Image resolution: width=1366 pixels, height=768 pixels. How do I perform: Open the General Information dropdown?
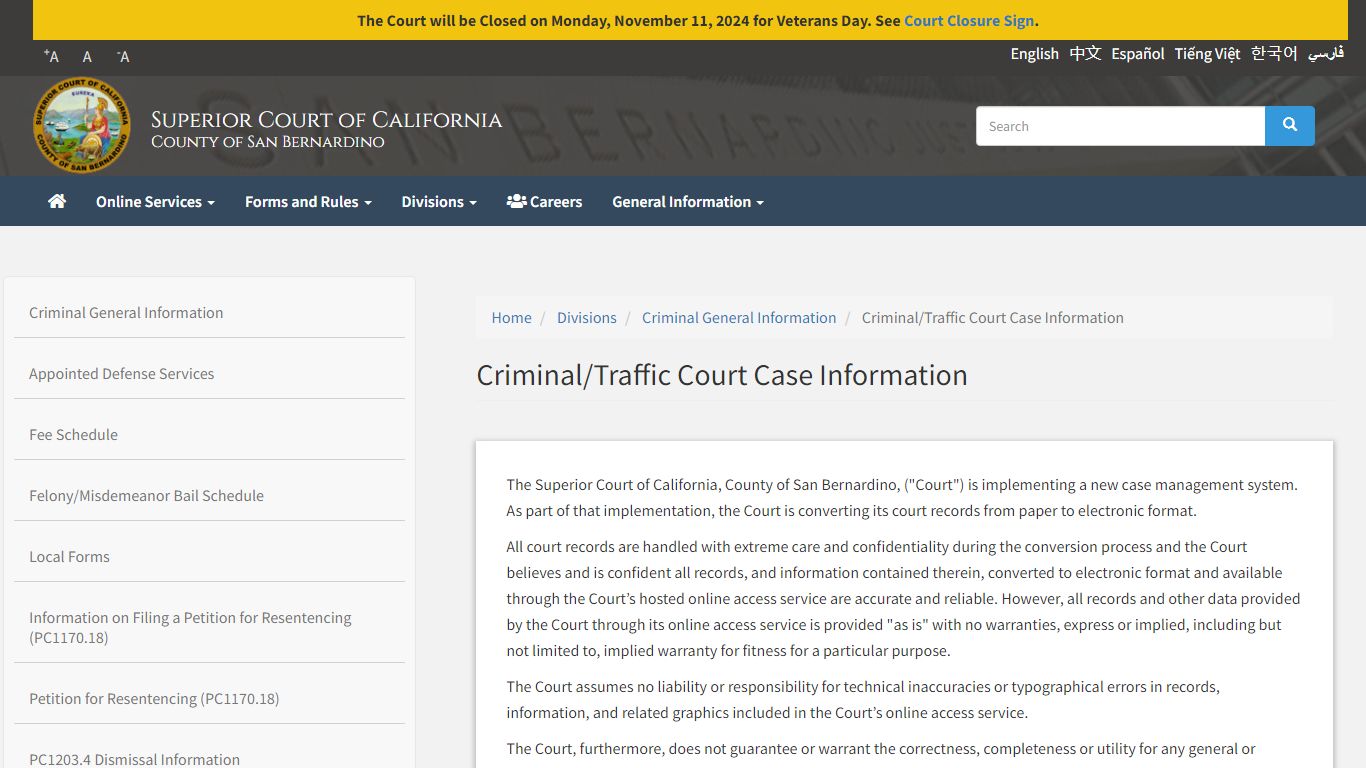point(688,201)
